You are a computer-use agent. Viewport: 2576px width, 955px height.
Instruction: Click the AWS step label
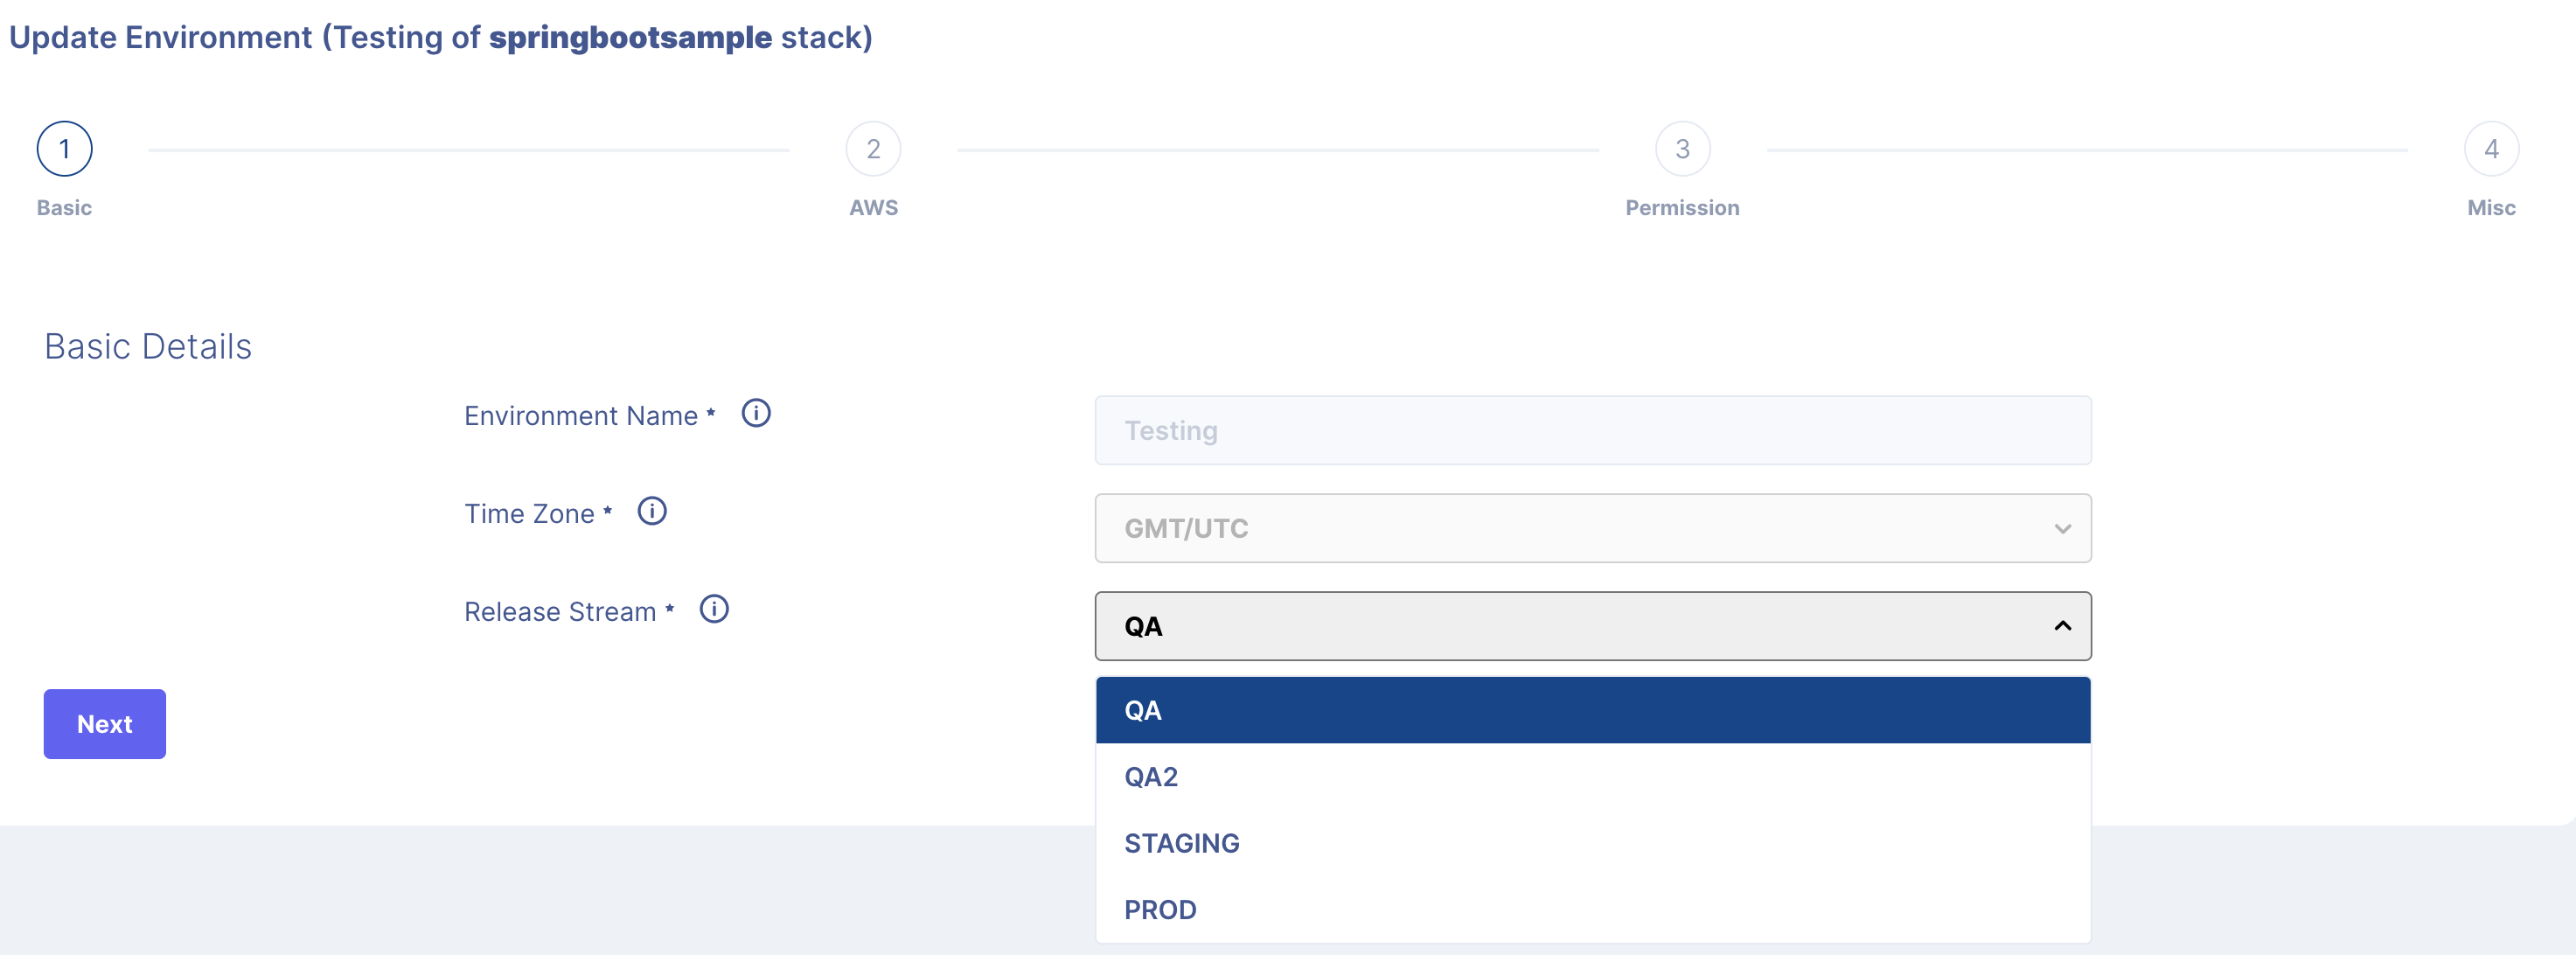[x=873, y=208]
